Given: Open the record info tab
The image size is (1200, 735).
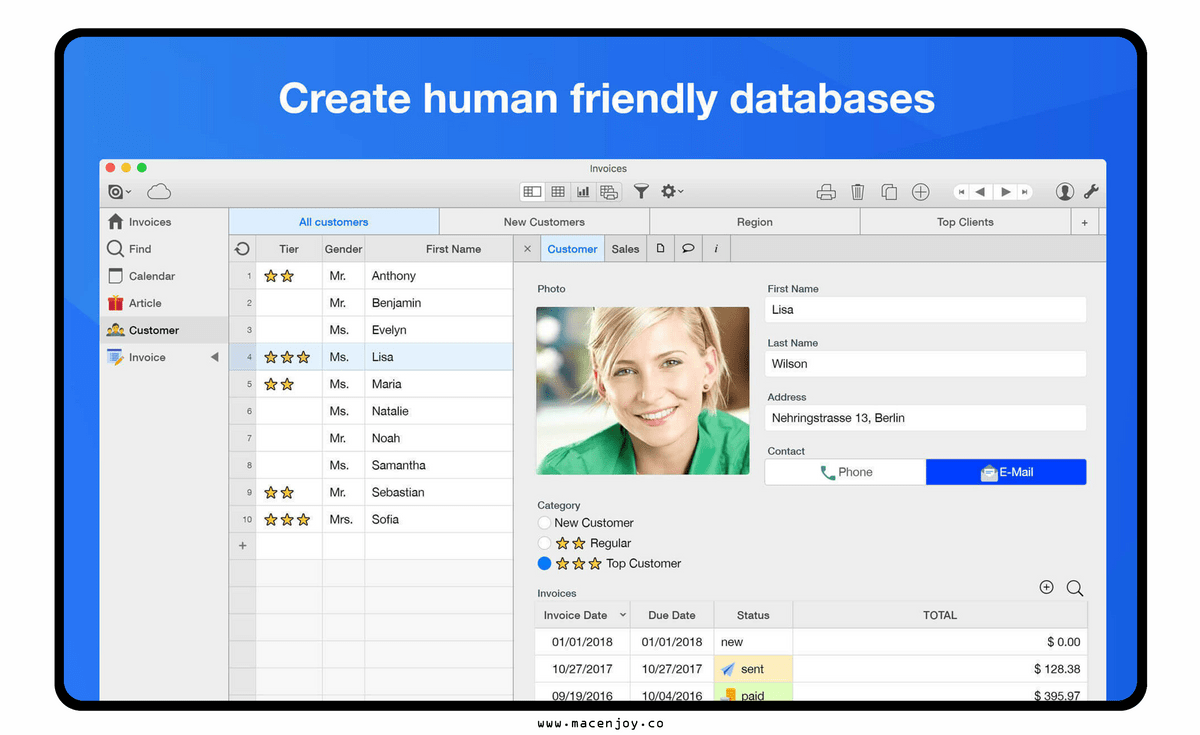Looking at the screenshot, I should [716, 249].
